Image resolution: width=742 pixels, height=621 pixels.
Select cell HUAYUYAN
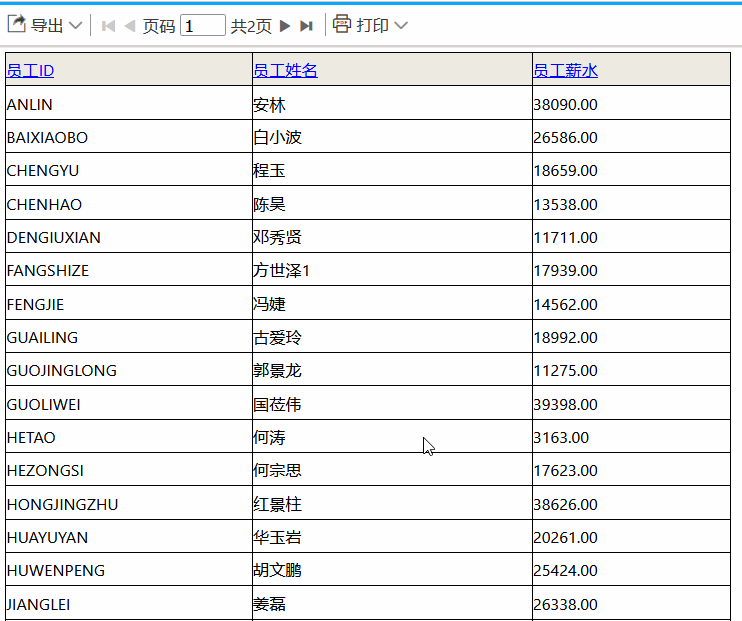[x=129, y=536]
